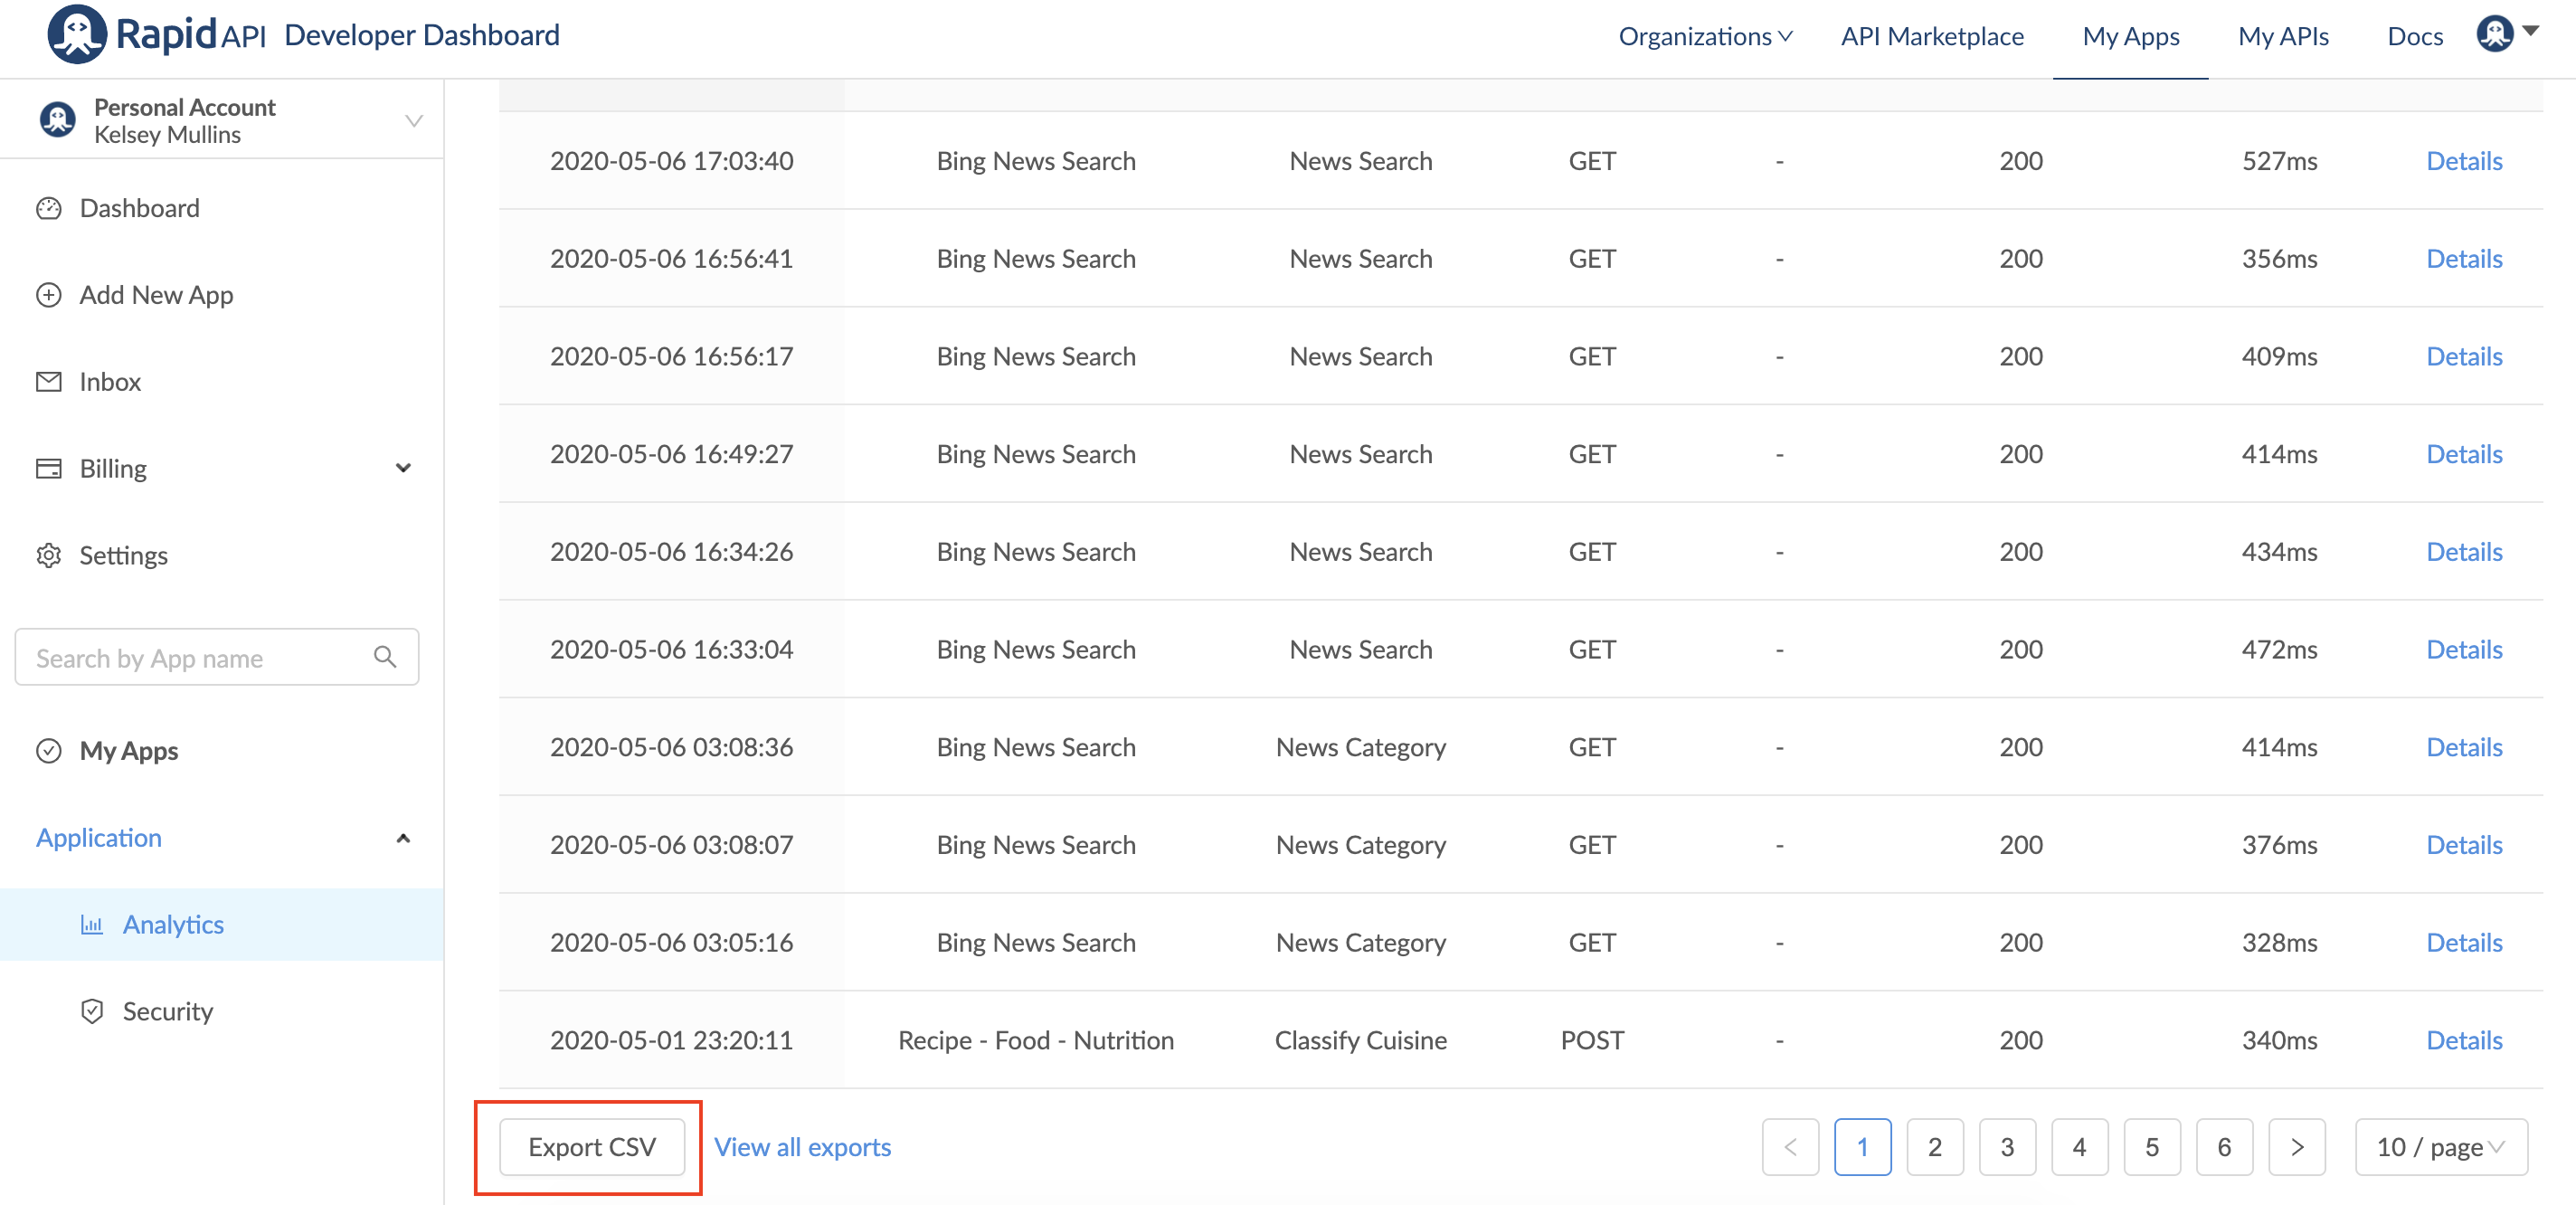2576x1205 pixels.
Task: Click the Settings gear icon
Action: [49, 555]
